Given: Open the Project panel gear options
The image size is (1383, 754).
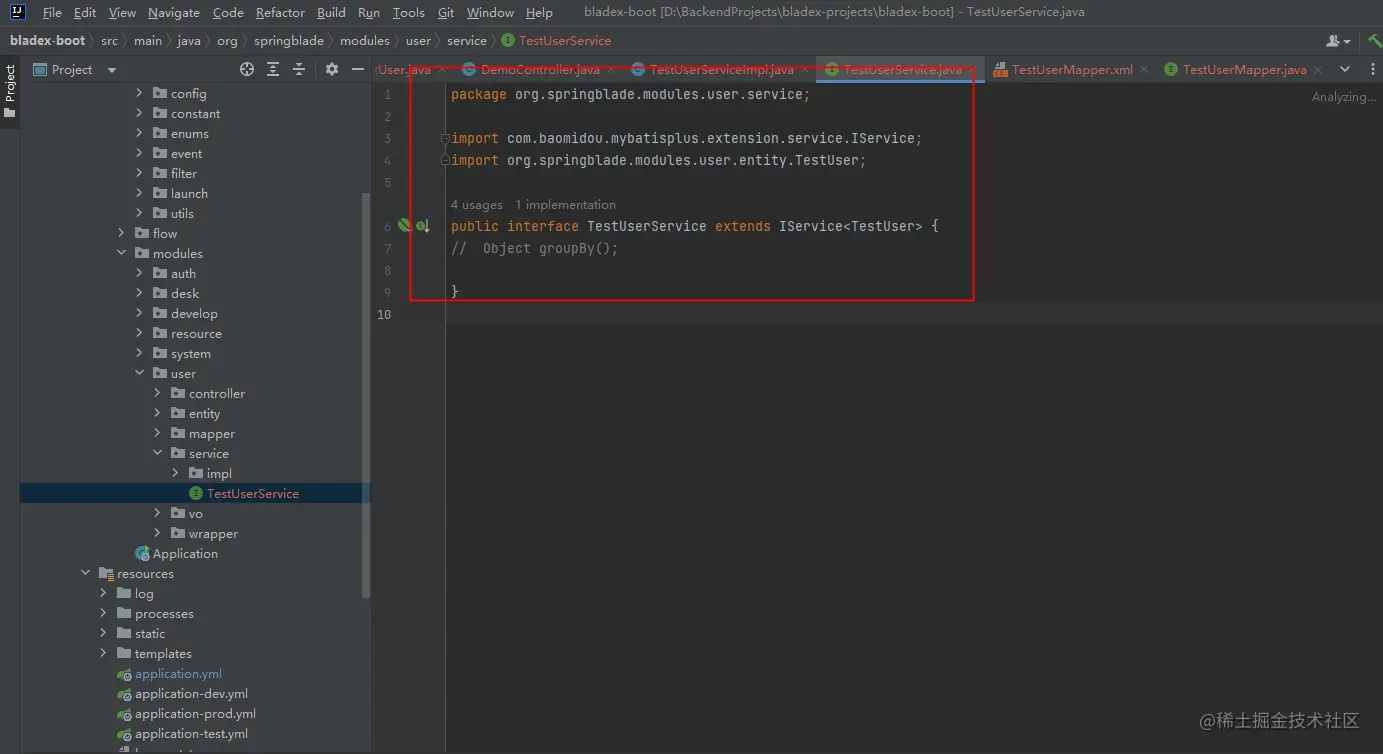Looking at the screenshot, I should pyautogui.click(x=332, y=69).
